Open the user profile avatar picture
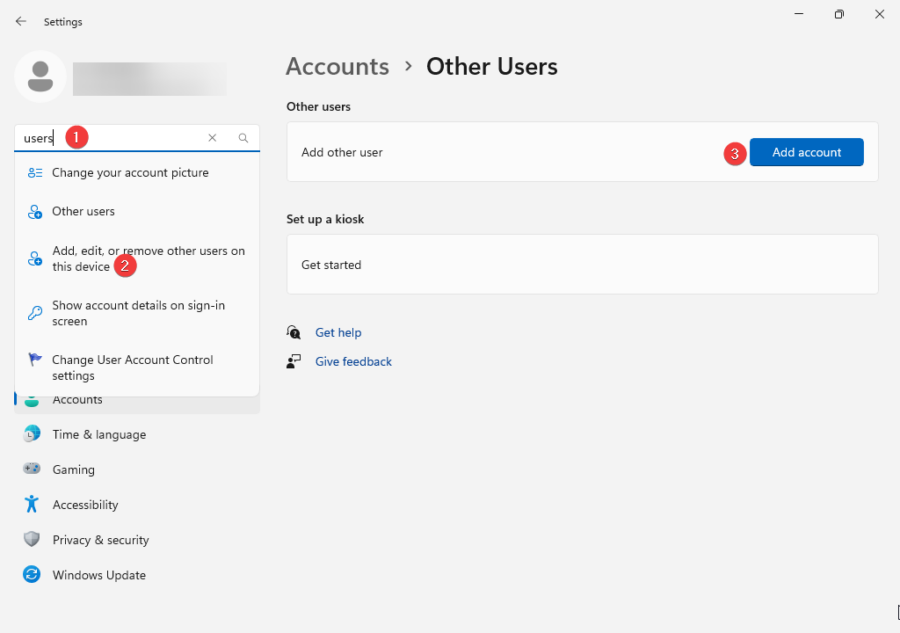This screenshot has width=900, height=633. tap(41, 77)
